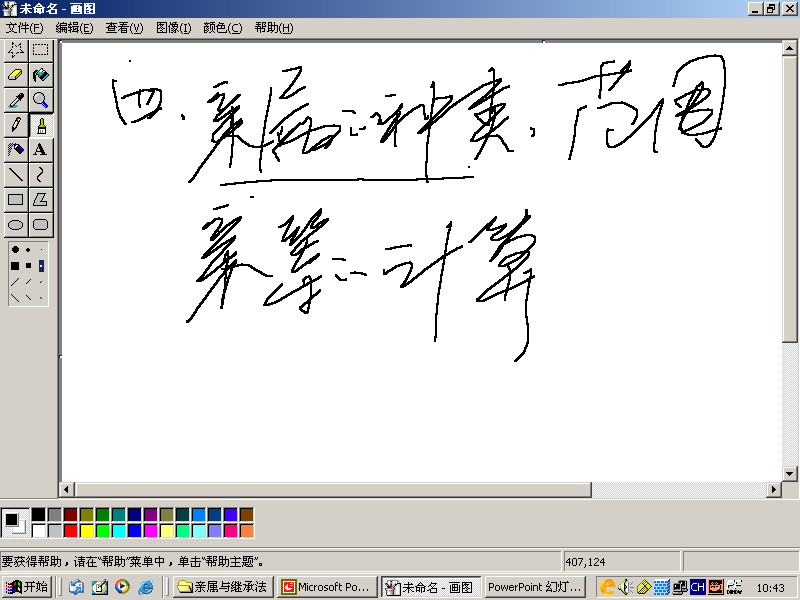Viewport: 800px width, 600px height.
Task: Pick the red color swatch
Action: click(x=70, y=531)
